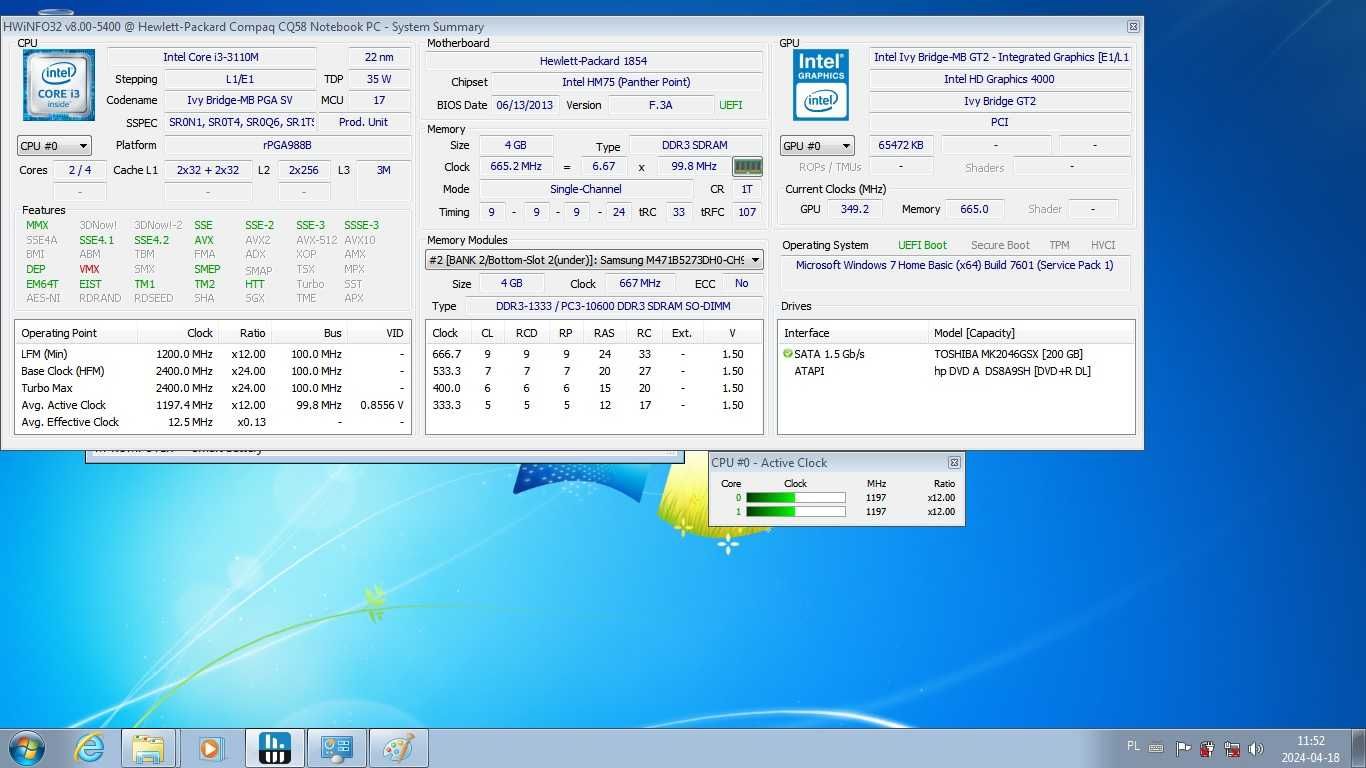Click the 665.2 MHz memory clock

516,167
